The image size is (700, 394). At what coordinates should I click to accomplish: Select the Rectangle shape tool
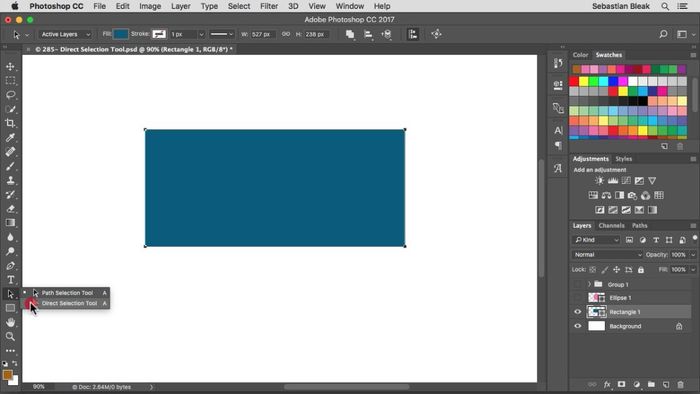pyautogui.click(x=10, y=308)
